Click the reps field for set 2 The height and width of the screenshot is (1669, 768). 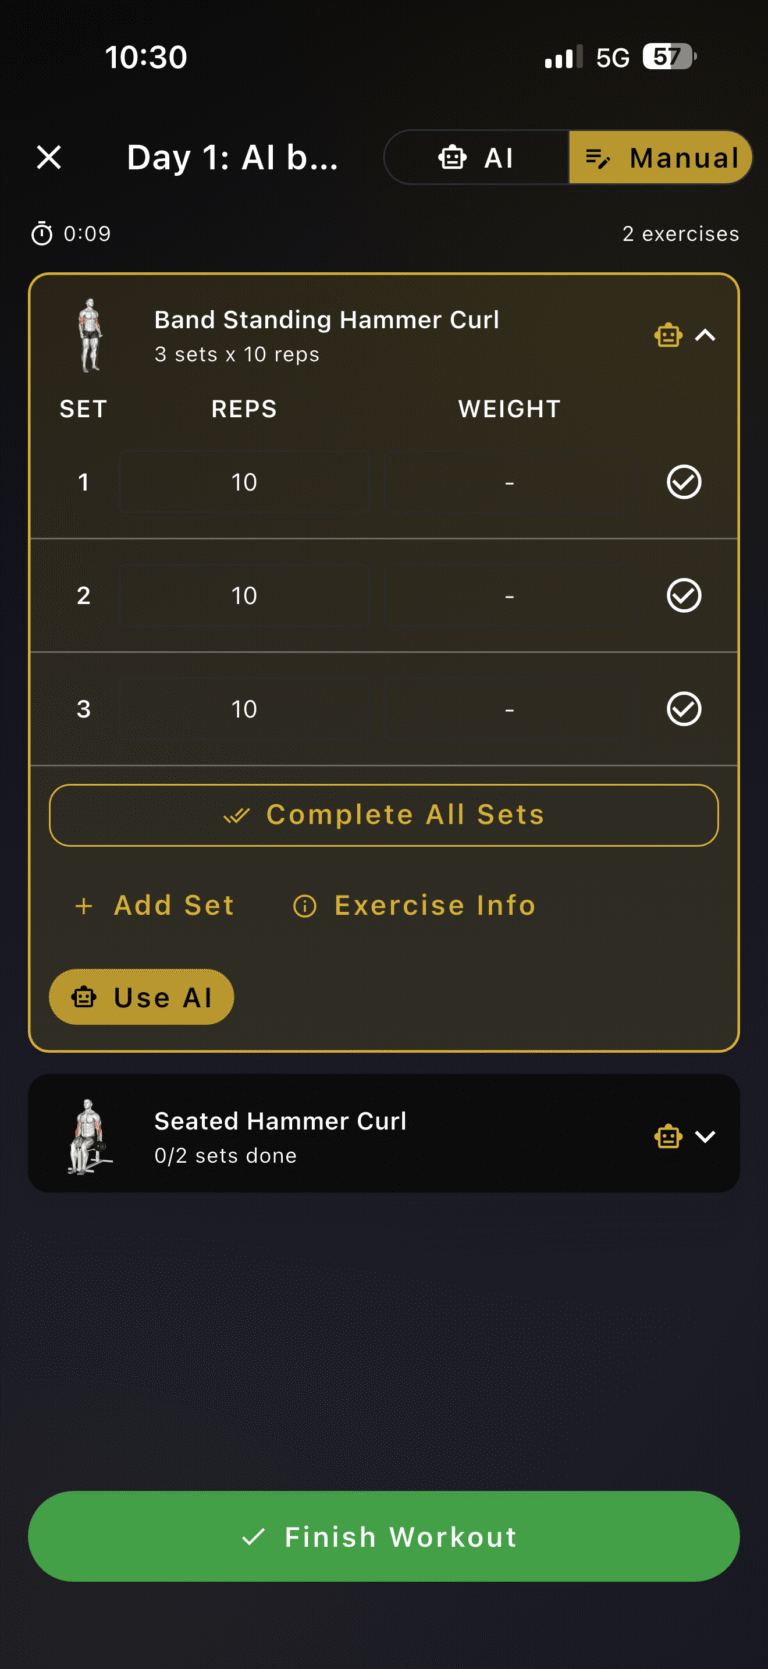click(243, 595)
